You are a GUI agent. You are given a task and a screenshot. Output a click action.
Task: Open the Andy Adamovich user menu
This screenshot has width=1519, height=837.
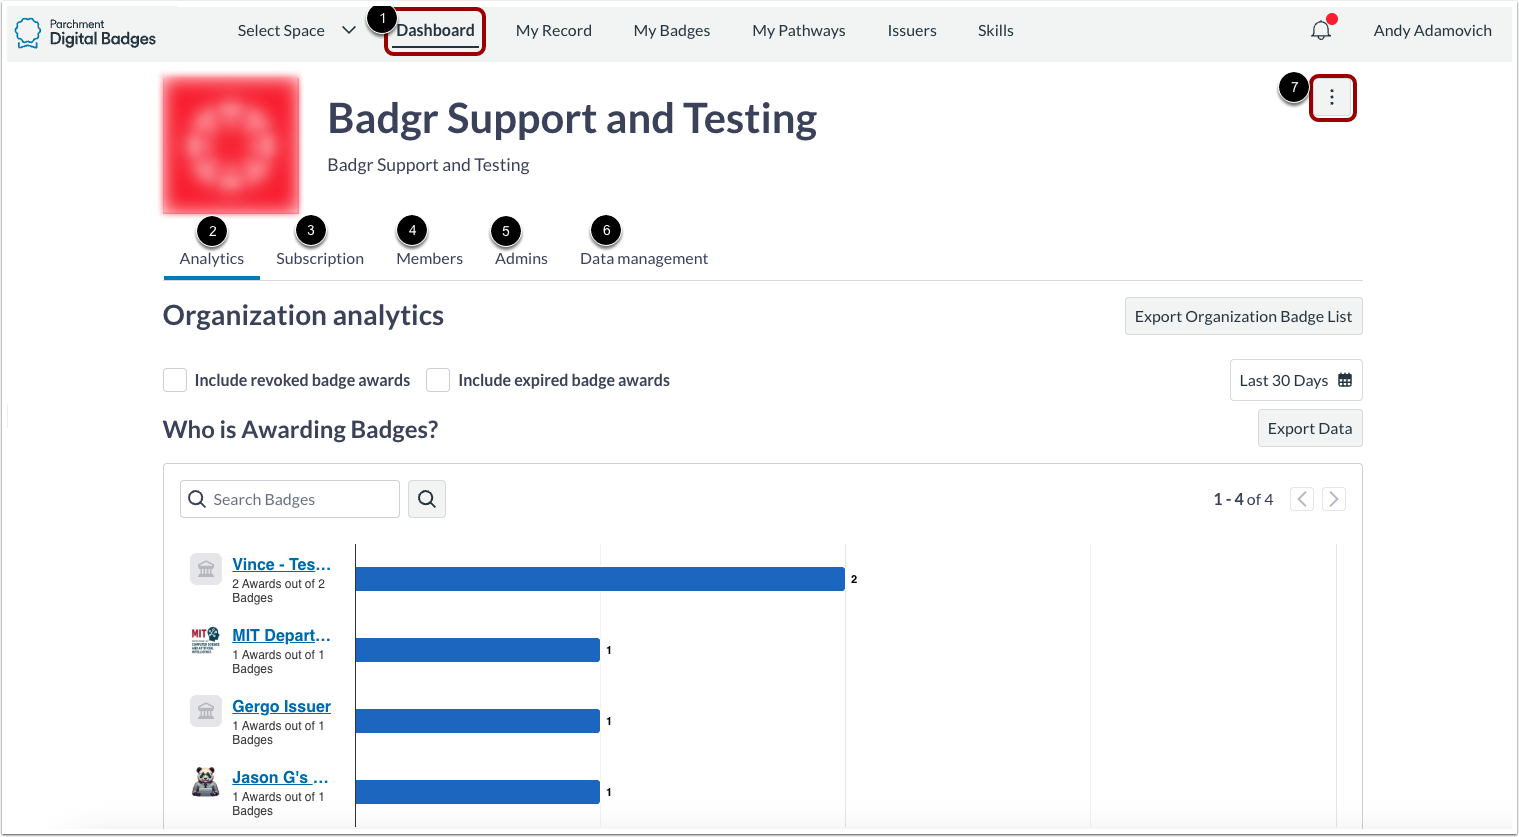(1432, 31)
